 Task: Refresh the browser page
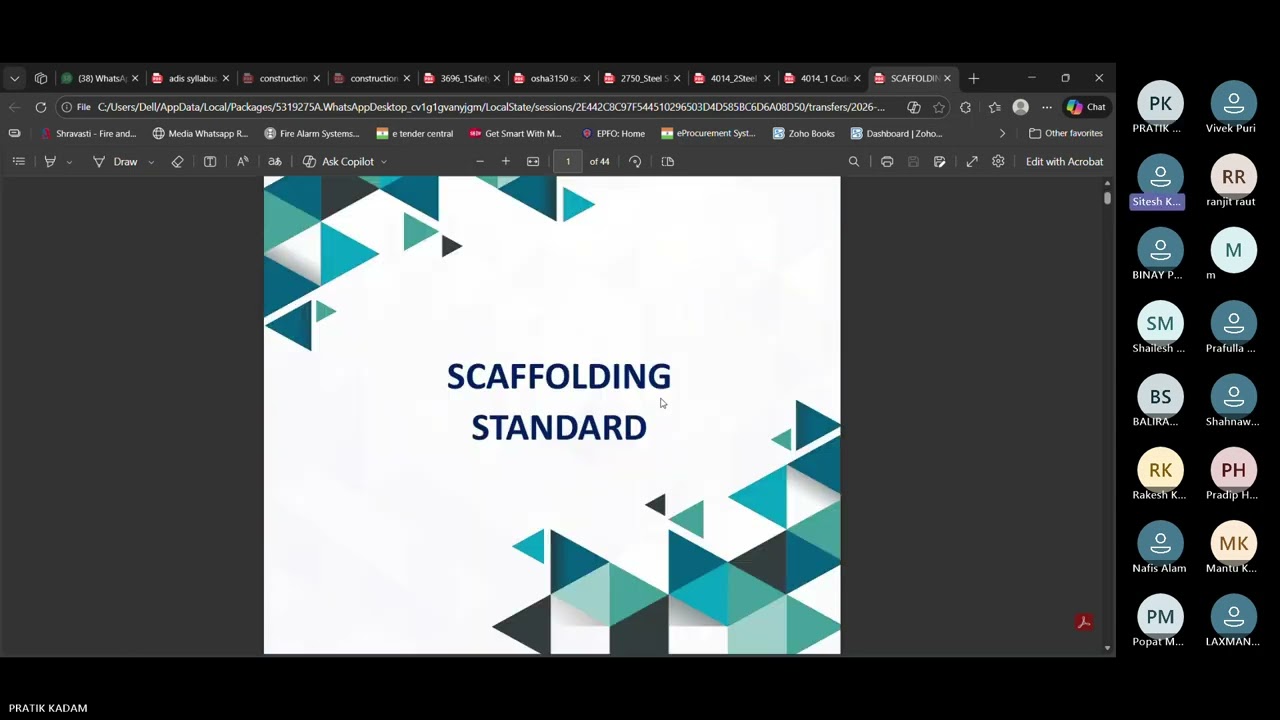tap(41, 107)
